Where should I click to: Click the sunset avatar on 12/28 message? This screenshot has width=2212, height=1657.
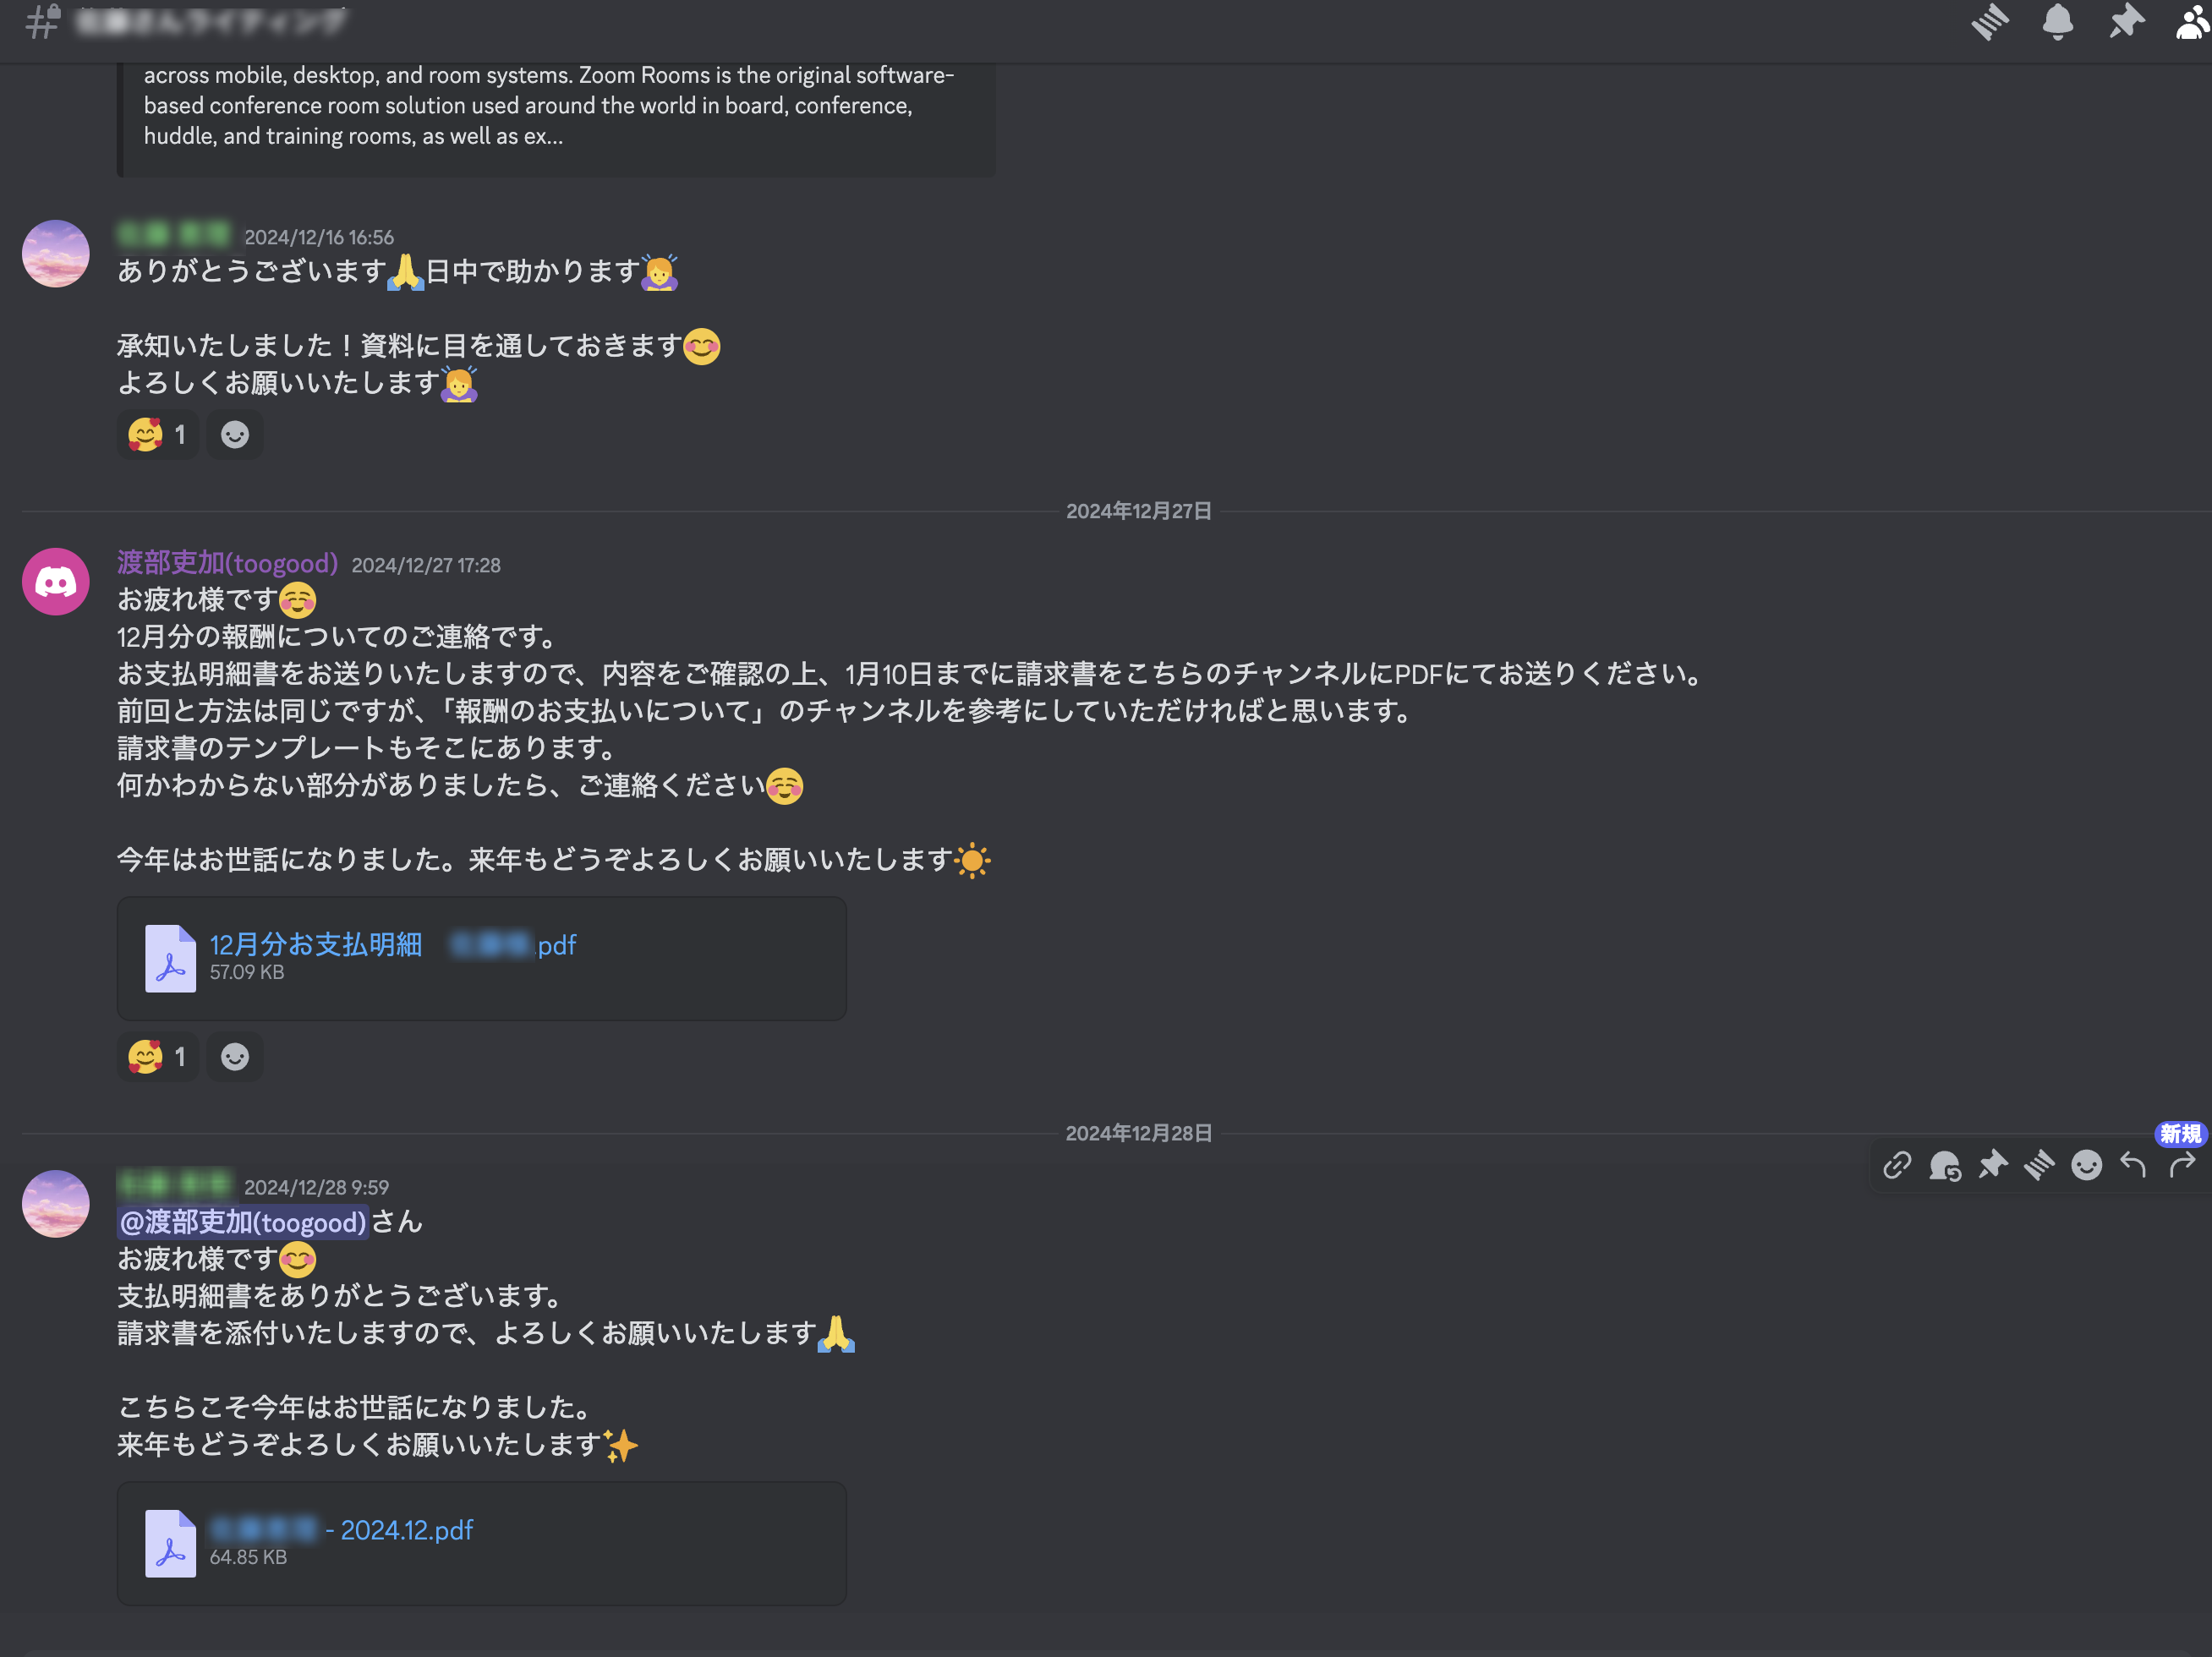(x=56, y=1204)
